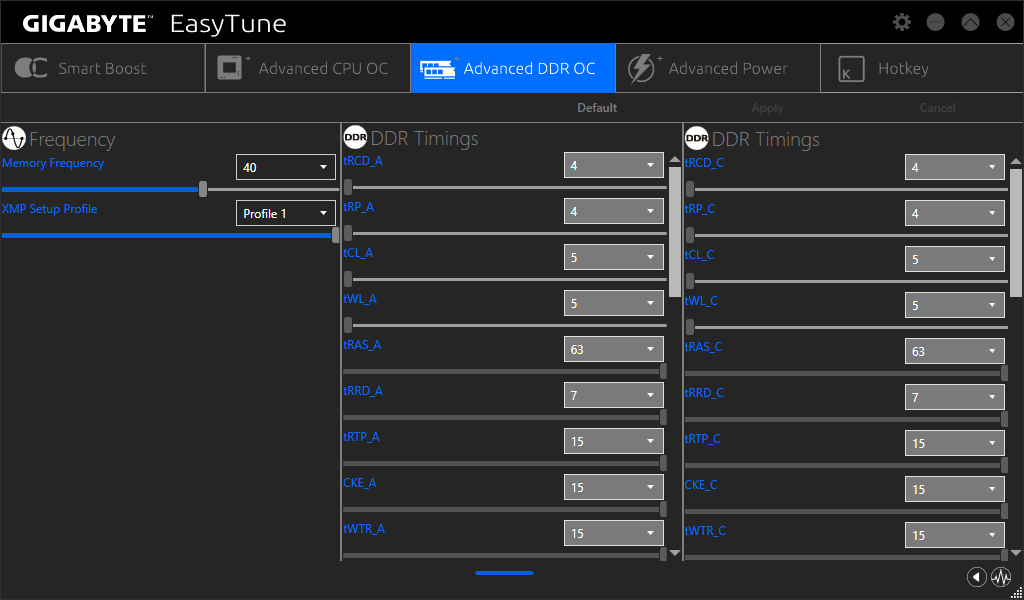1024x600 pixels.
Task: Switch to the Smart Boost tab
Action: pyautogui.click(x=103, y=68)
